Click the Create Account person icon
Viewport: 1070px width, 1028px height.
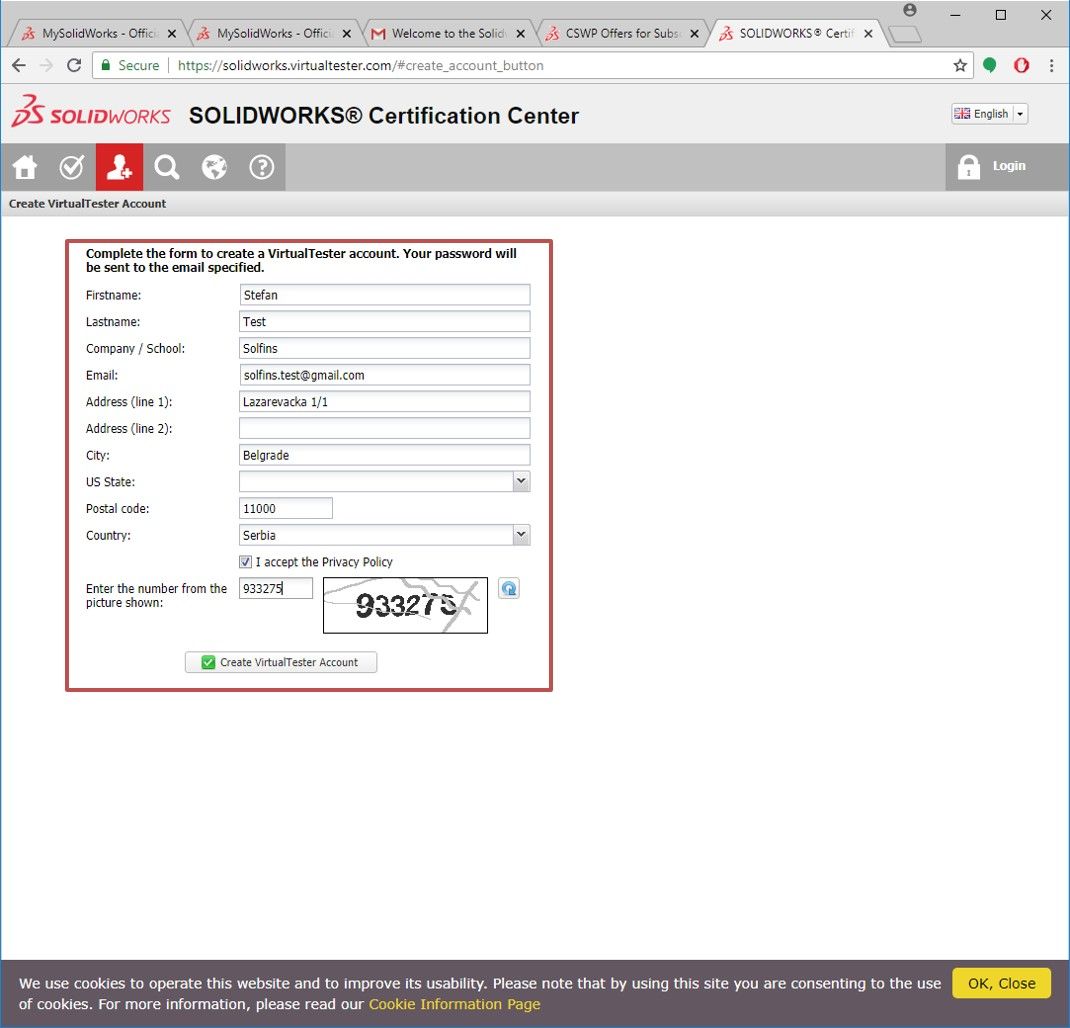pos(119,166)
